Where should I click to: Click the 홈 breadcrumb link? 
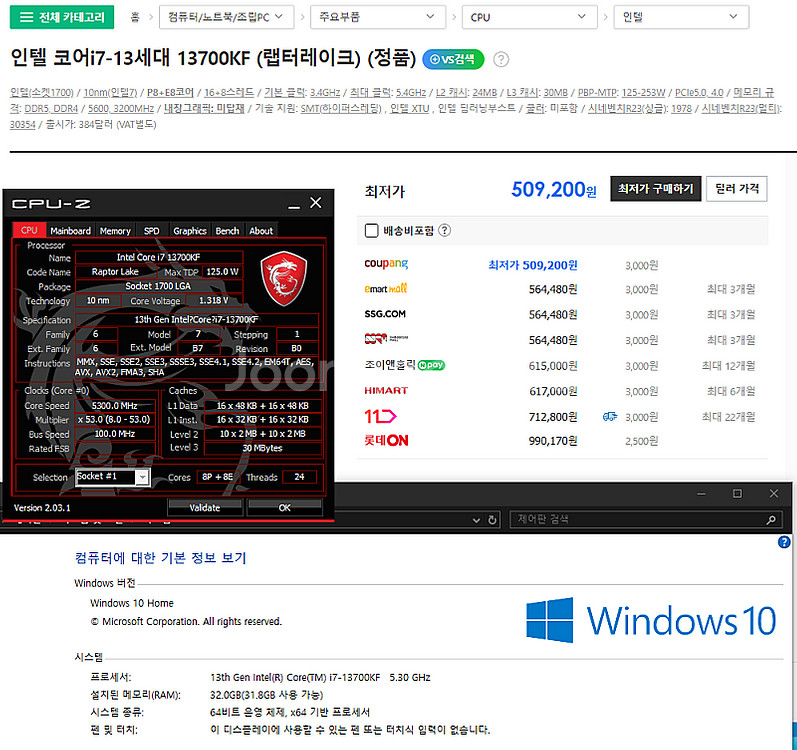click(x=135, y=17)
